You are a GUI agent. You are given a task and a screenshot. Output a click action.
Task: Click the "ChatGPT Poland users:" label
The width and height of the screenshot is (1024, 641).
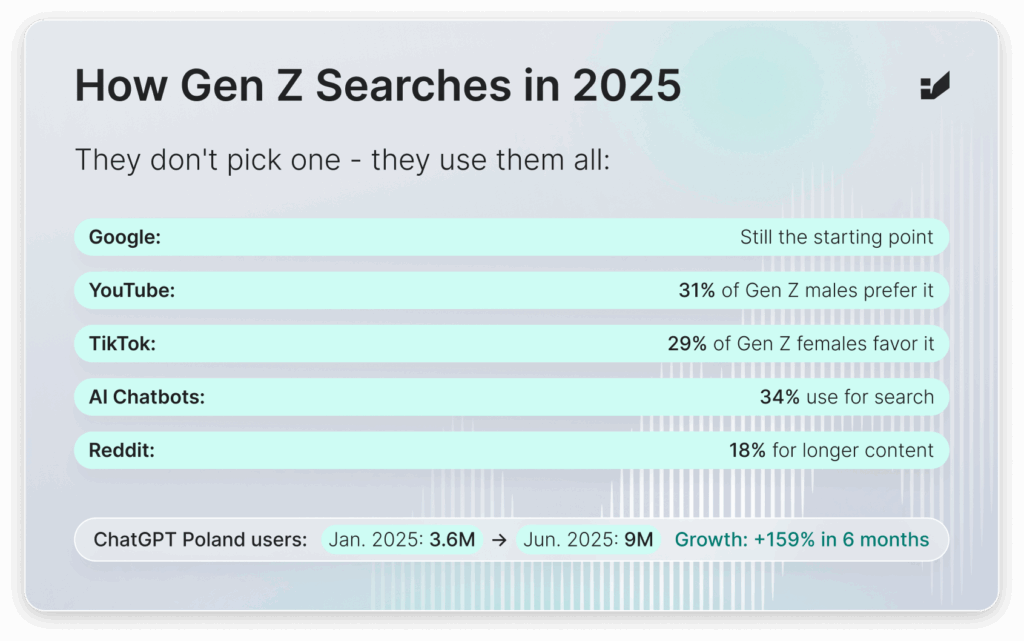pyautogui.click(x=200, y=540)
